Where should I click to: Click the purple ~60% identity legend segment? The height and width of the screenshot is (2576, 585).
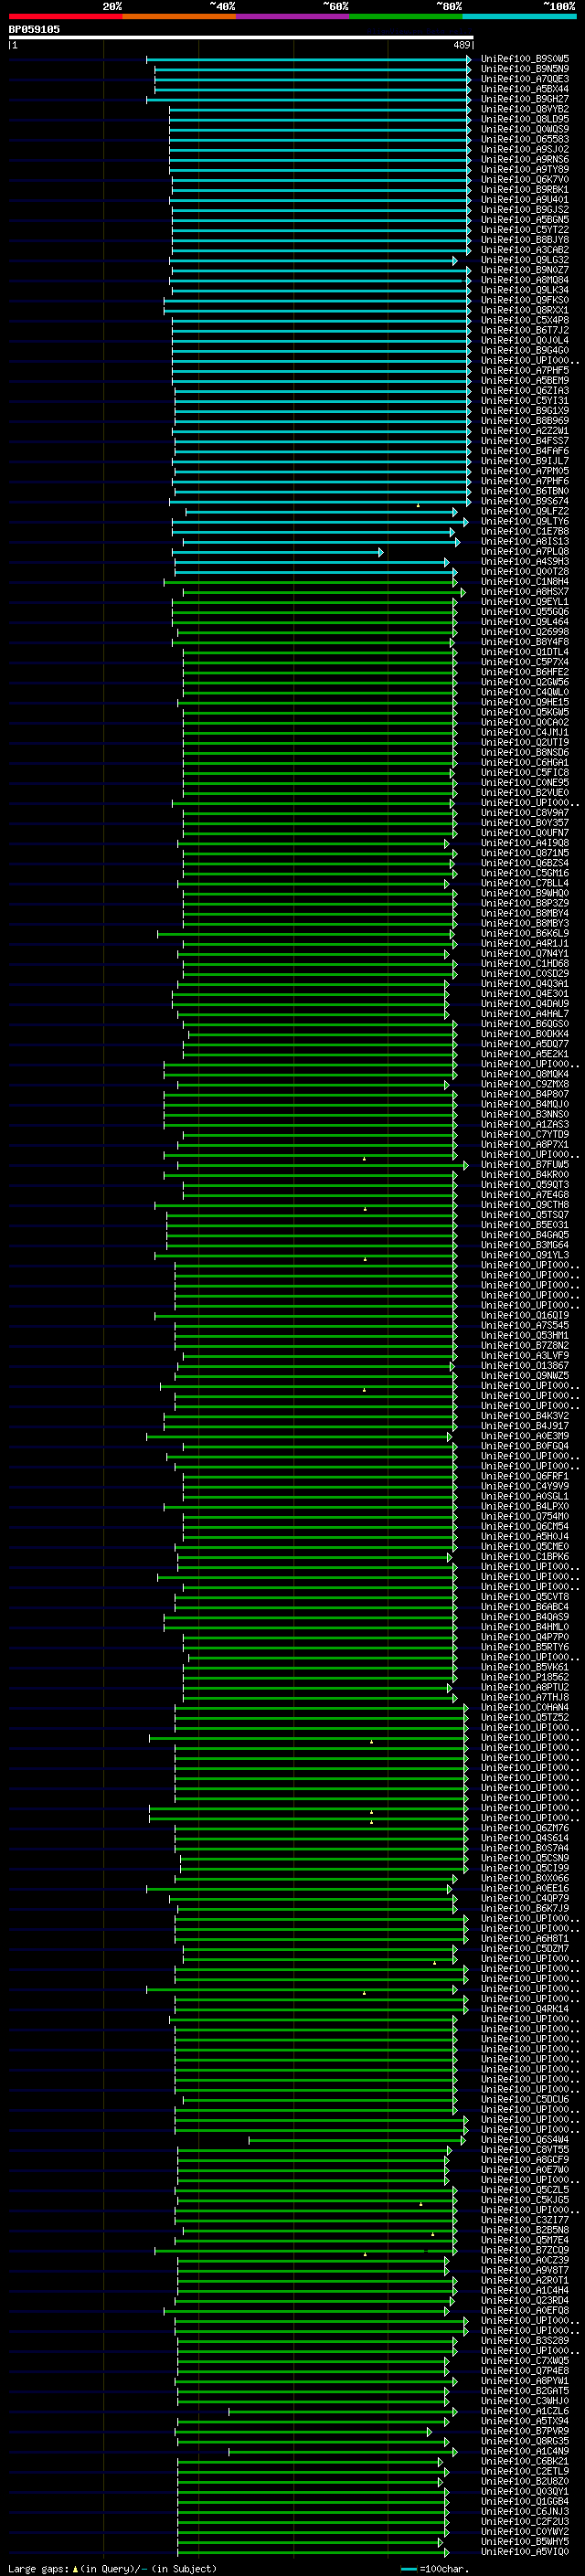[x=293, y=17]
